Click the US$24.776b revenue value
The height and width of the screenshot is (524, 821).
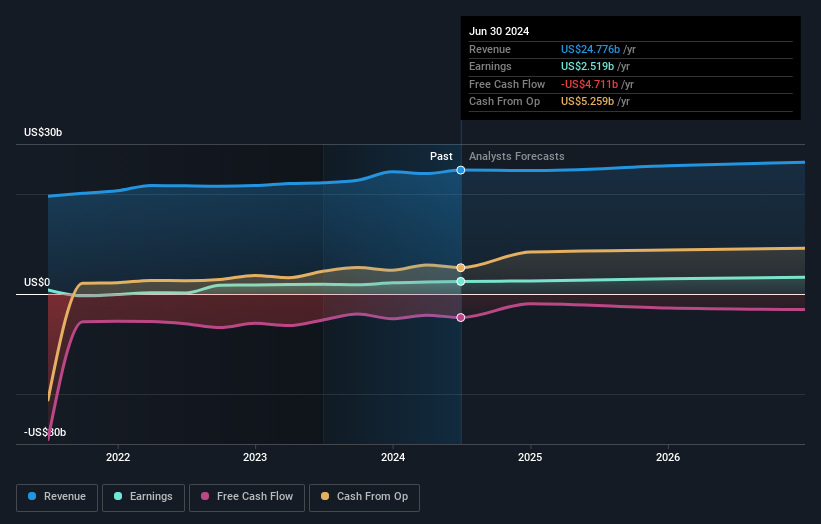click(x=591, y=49)
